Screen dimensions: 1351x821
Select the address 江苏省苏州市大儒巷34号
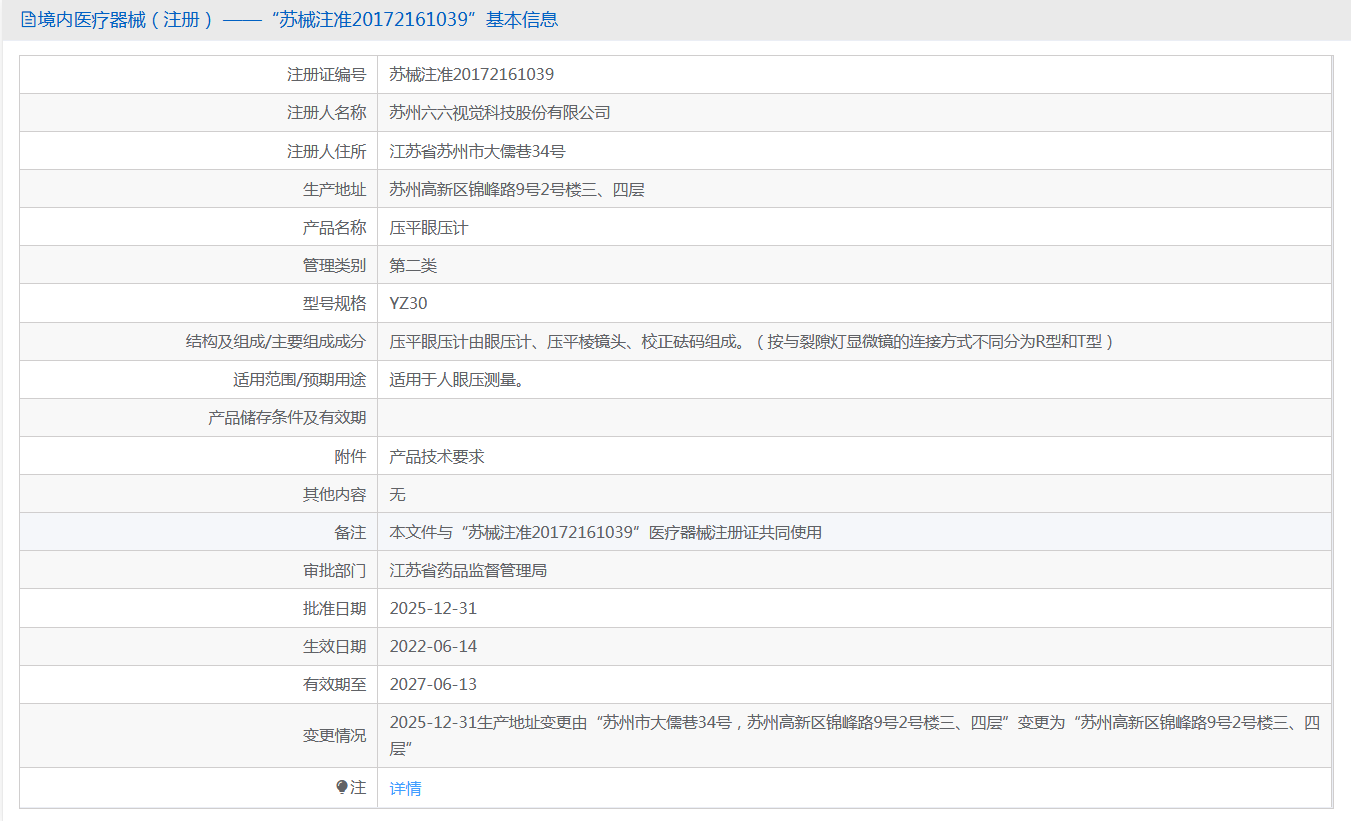pos(477,151)
